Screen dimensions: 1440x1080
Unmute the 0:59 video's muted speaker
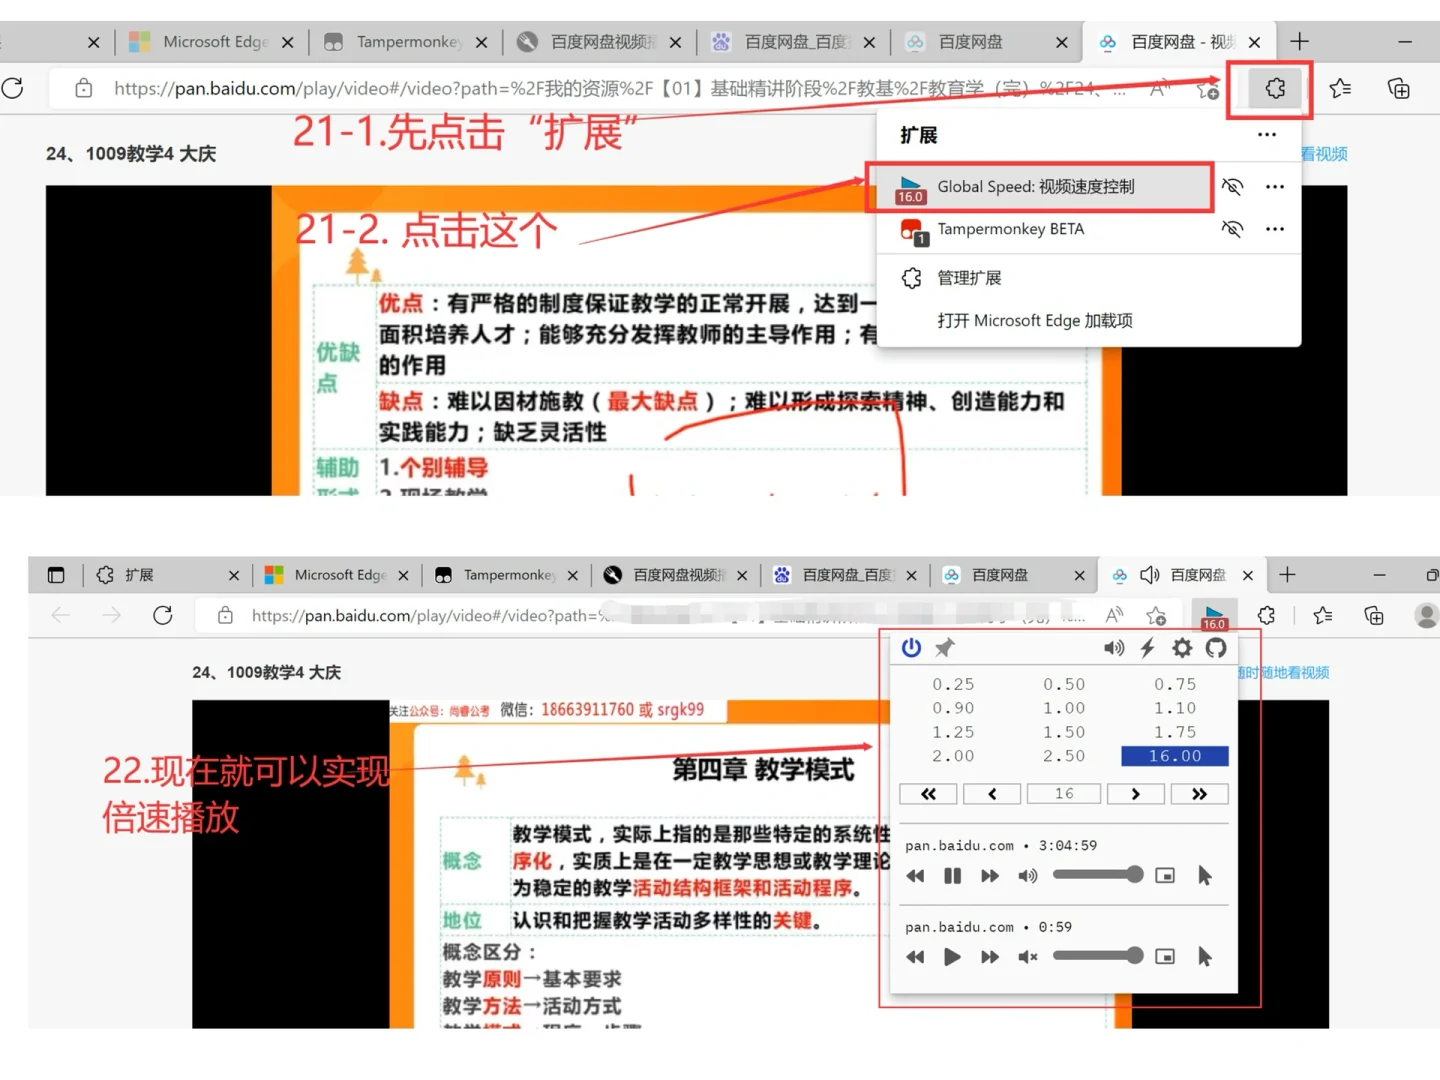point(1027,957)
